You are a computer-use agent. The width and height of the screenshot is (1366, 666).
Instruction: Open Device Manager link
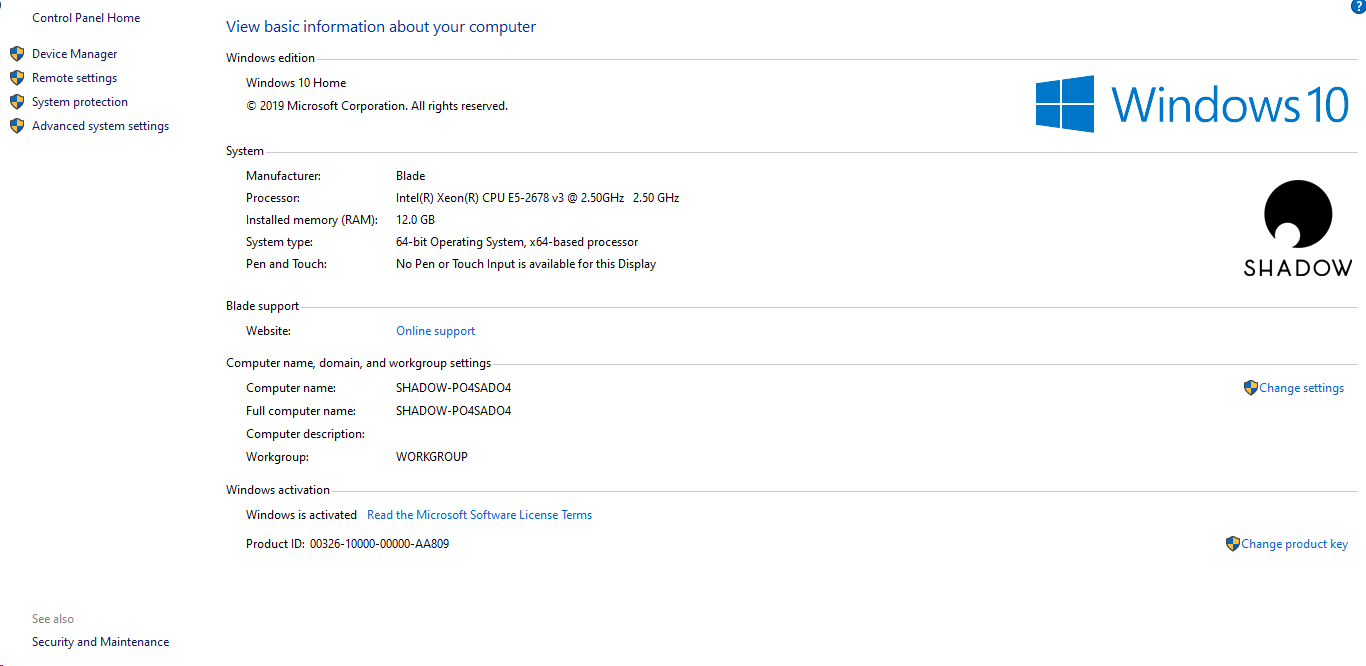(75, 54)
